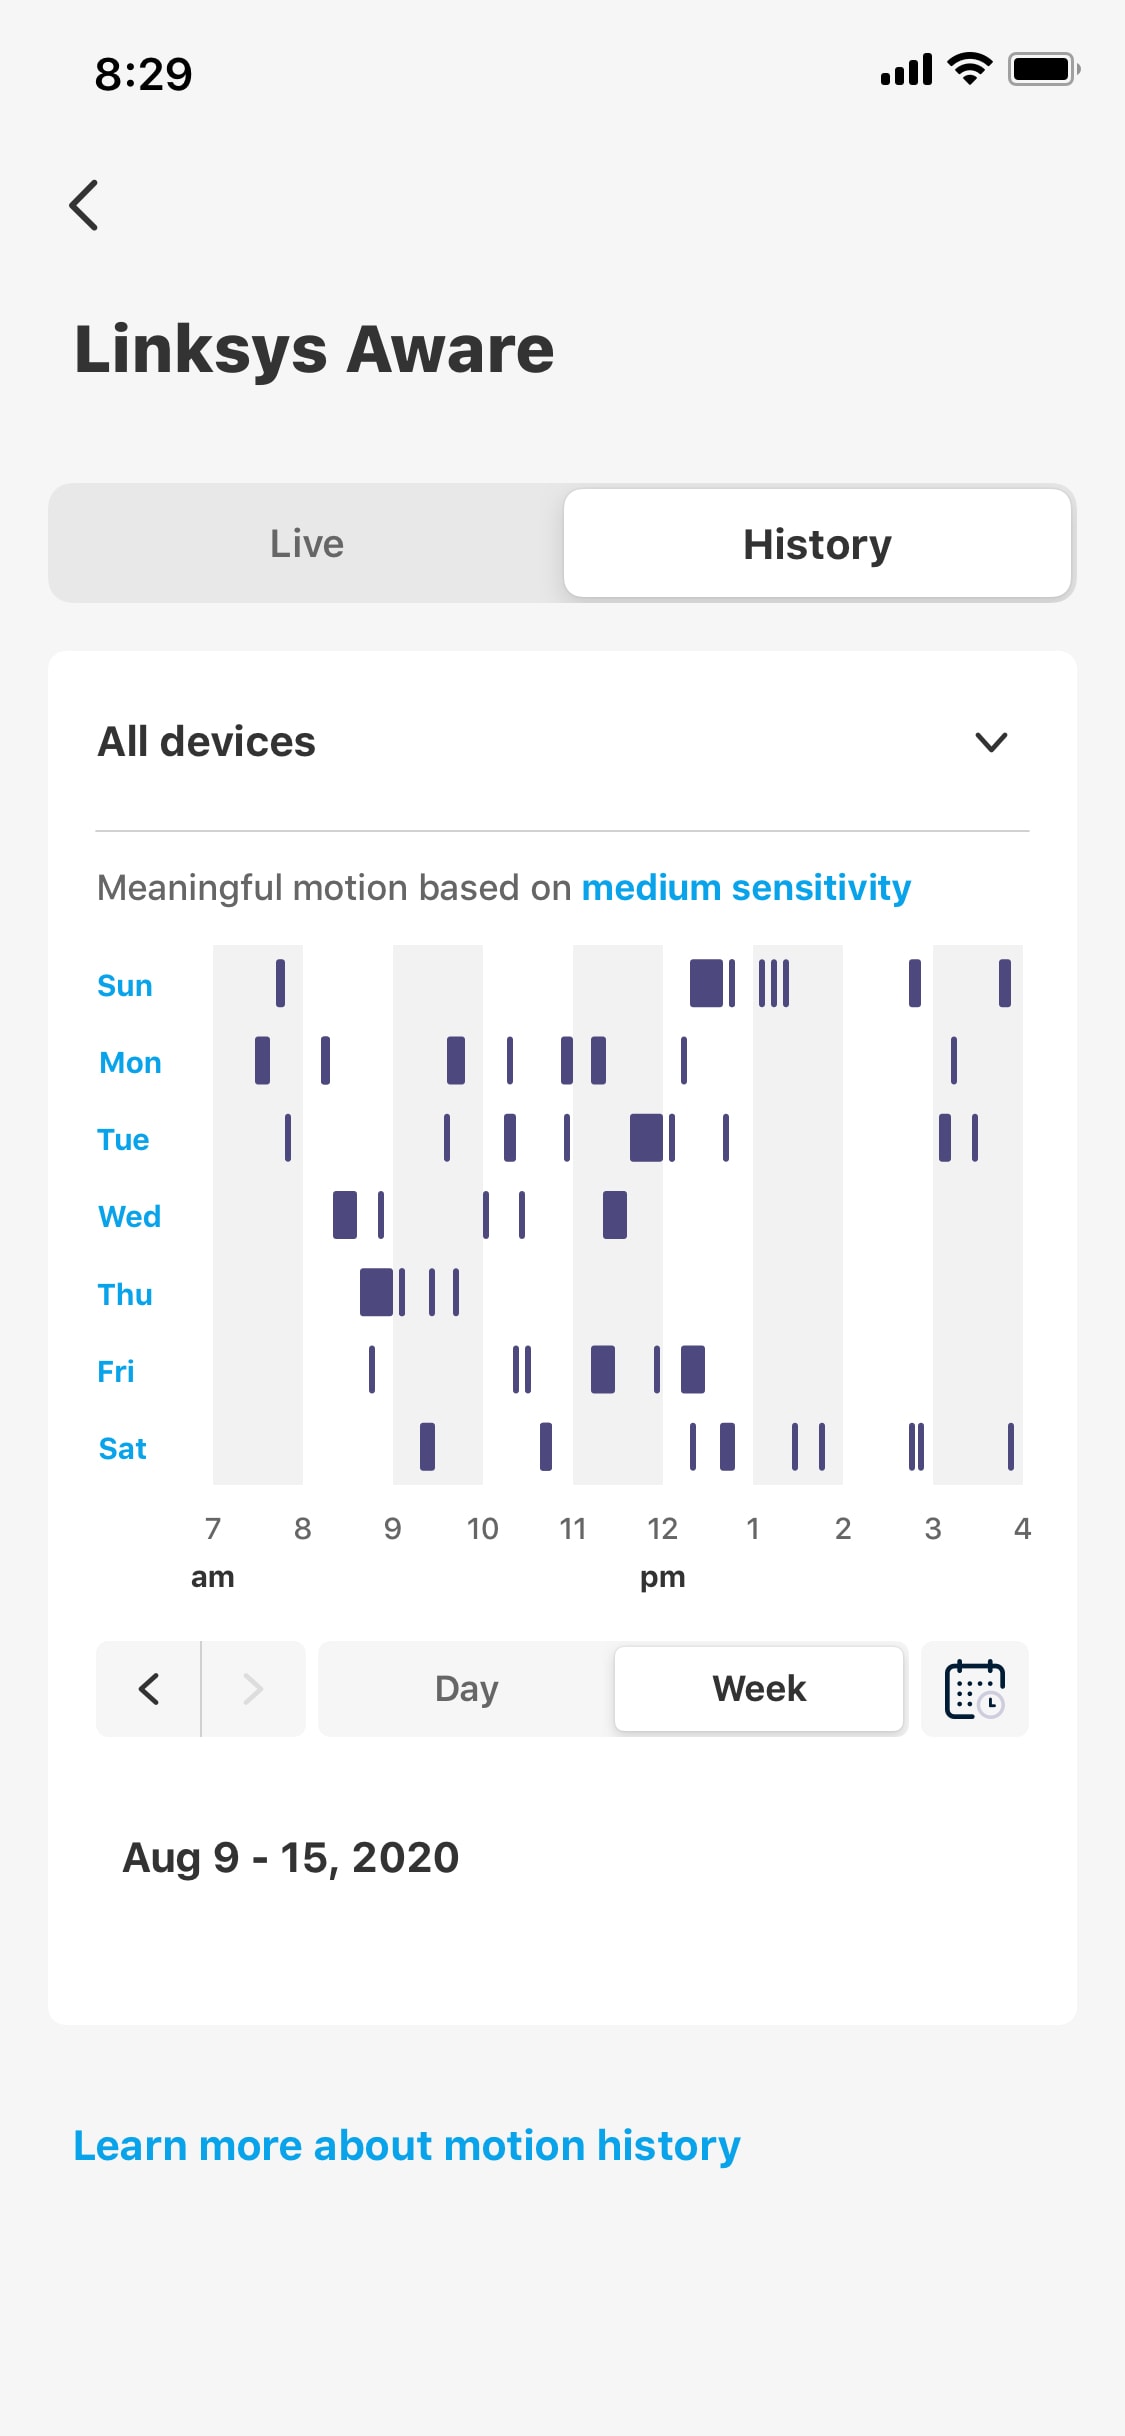
Task: Open the calendar date picker icon
Action: (974, 1689)
